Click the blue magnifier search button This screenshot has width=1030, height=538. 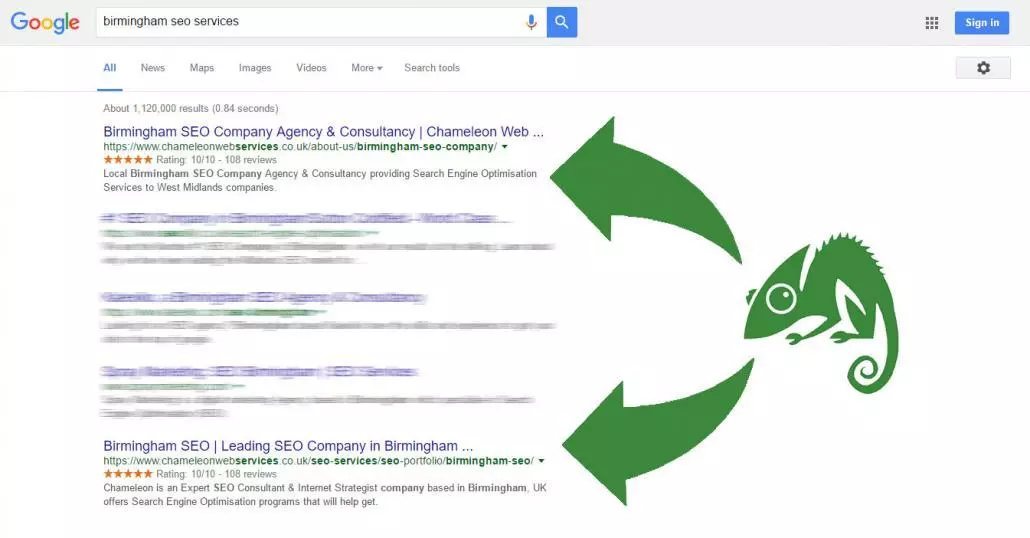click(562, 22)
